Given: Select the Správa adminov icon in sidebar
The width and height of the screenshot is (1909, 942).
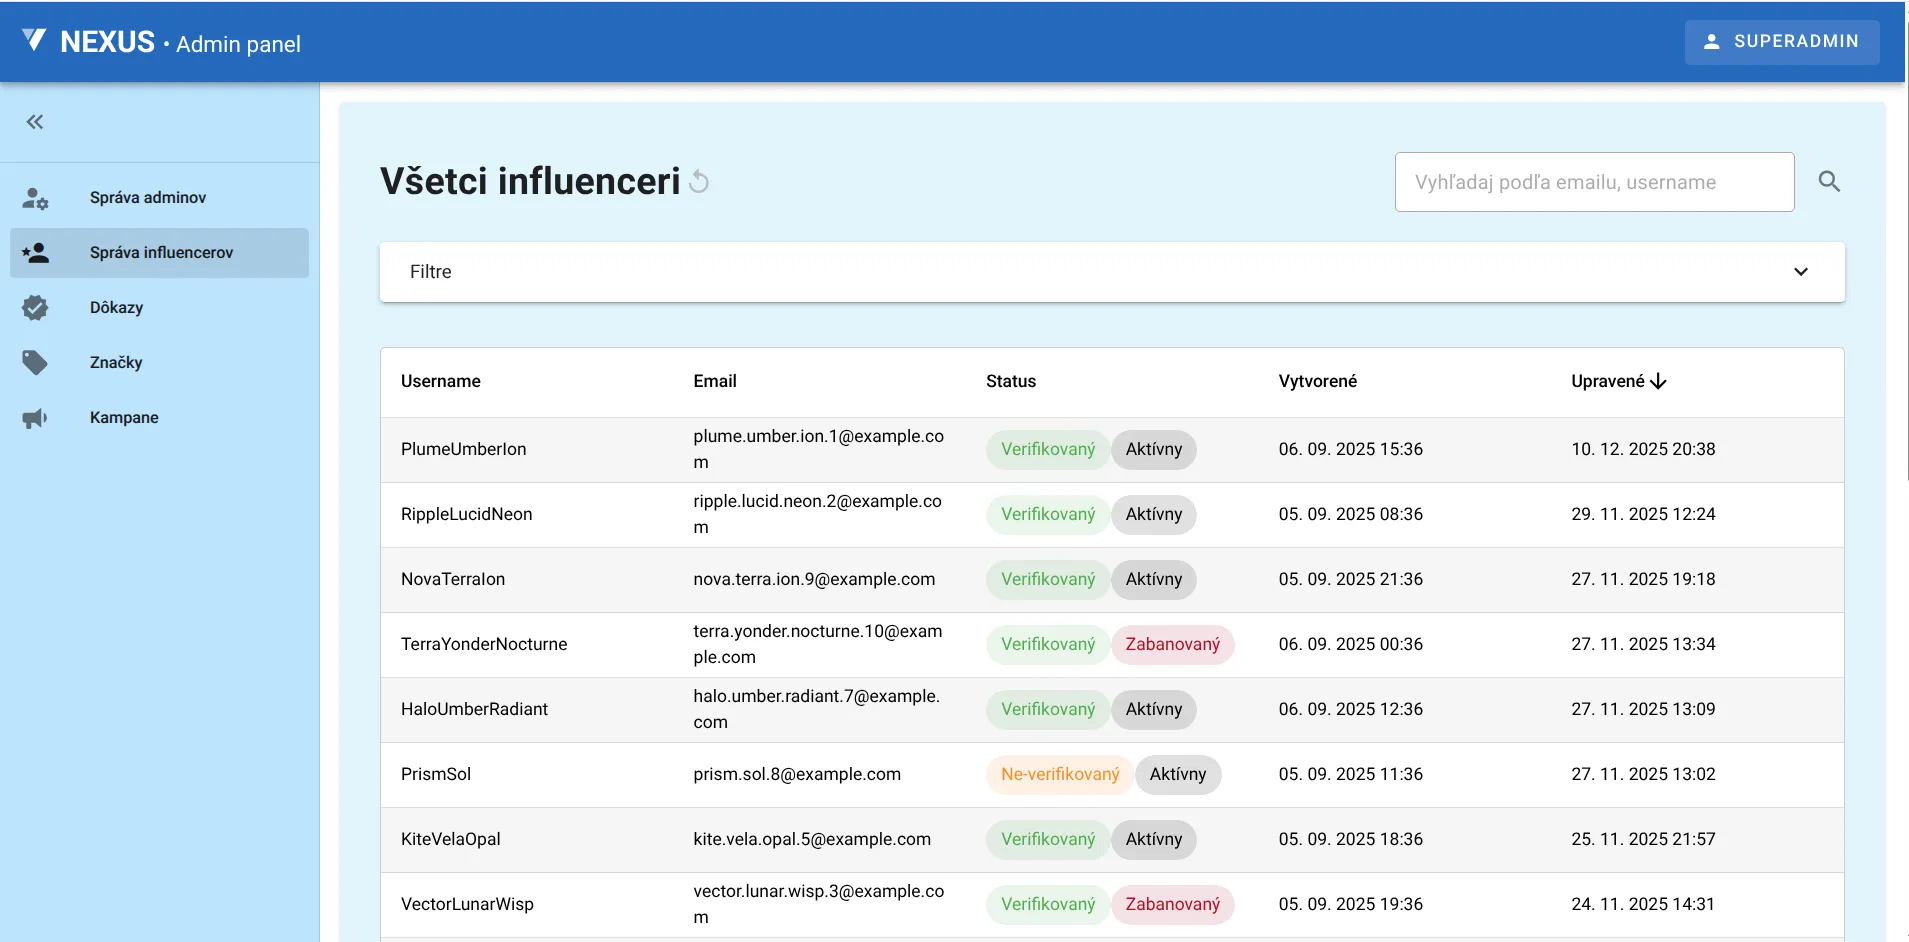Looking at the screenshot, I should 36,197.
